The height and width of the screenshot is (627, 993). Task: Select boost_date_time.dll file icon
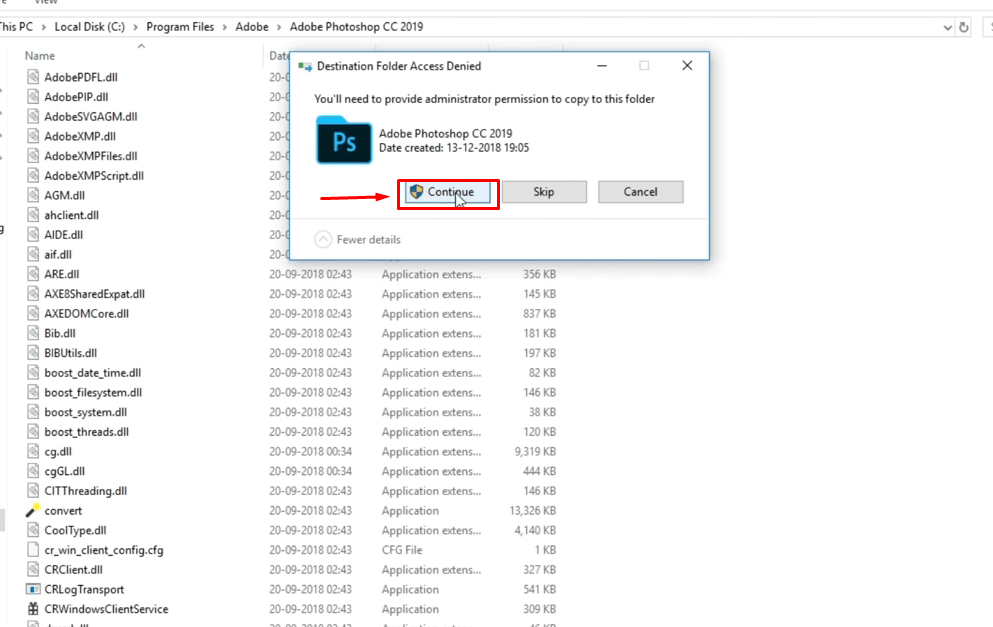[33, 372]
